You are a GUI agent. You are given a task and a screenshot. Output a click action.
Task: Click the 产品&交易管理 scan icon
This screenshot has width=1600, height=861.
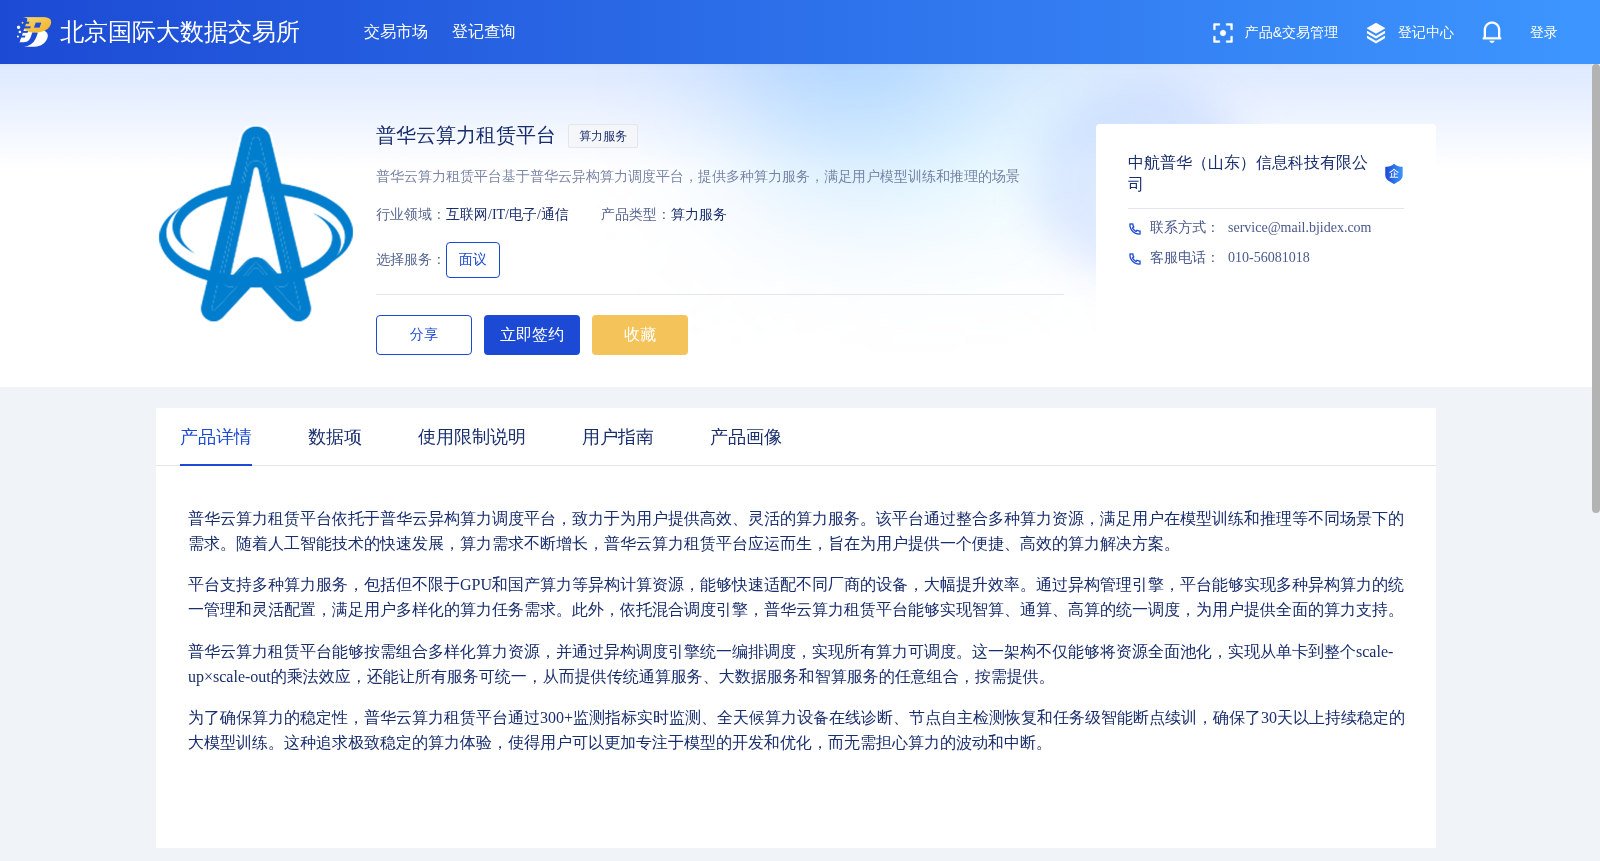tap(1222, 33)
